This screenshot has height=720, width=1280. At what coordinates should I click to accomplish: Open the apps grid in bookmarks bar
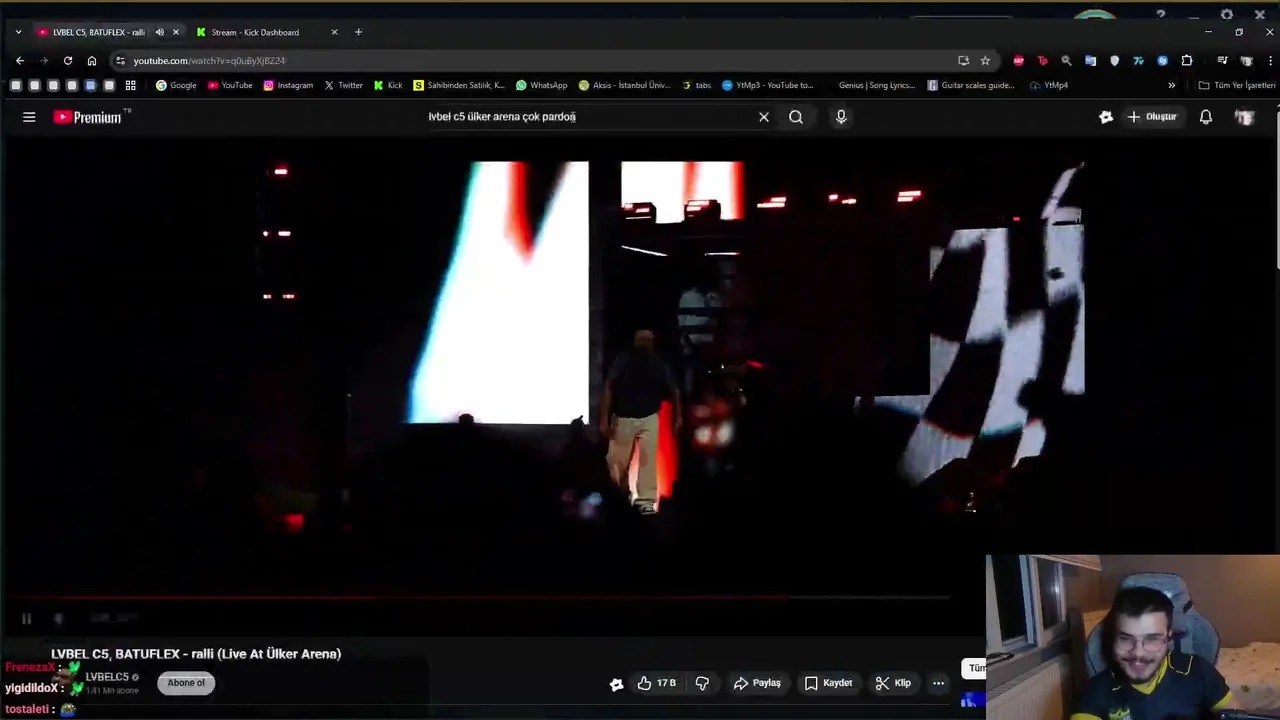[x=130, y=85]
